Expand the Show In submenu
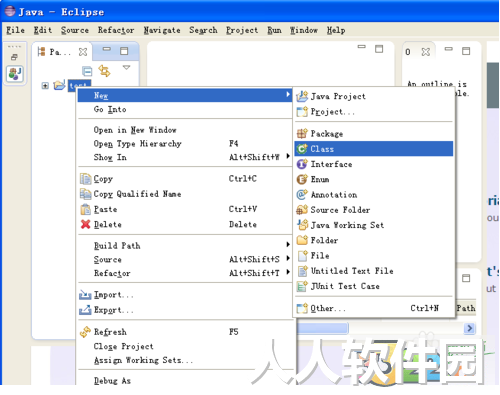 185,157
